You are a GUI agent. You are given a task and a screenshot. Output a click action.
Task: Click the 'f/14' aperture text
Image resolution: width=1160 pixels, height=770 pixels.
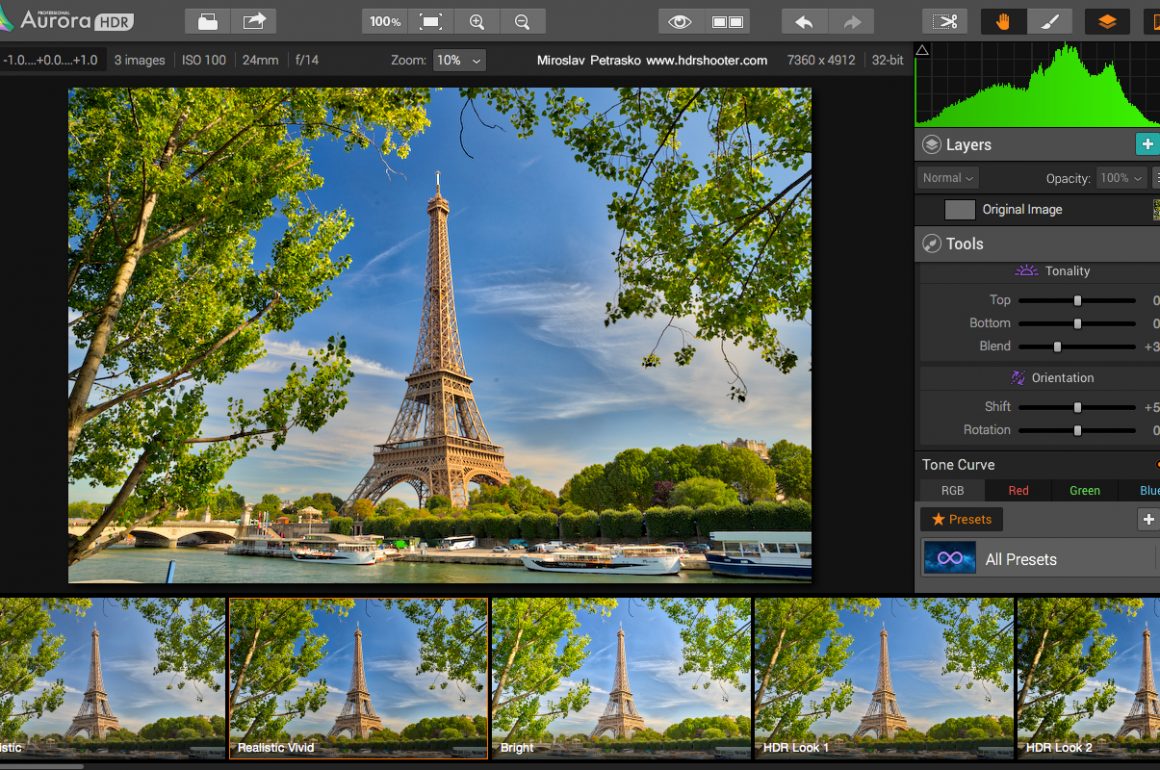[307, 60]
